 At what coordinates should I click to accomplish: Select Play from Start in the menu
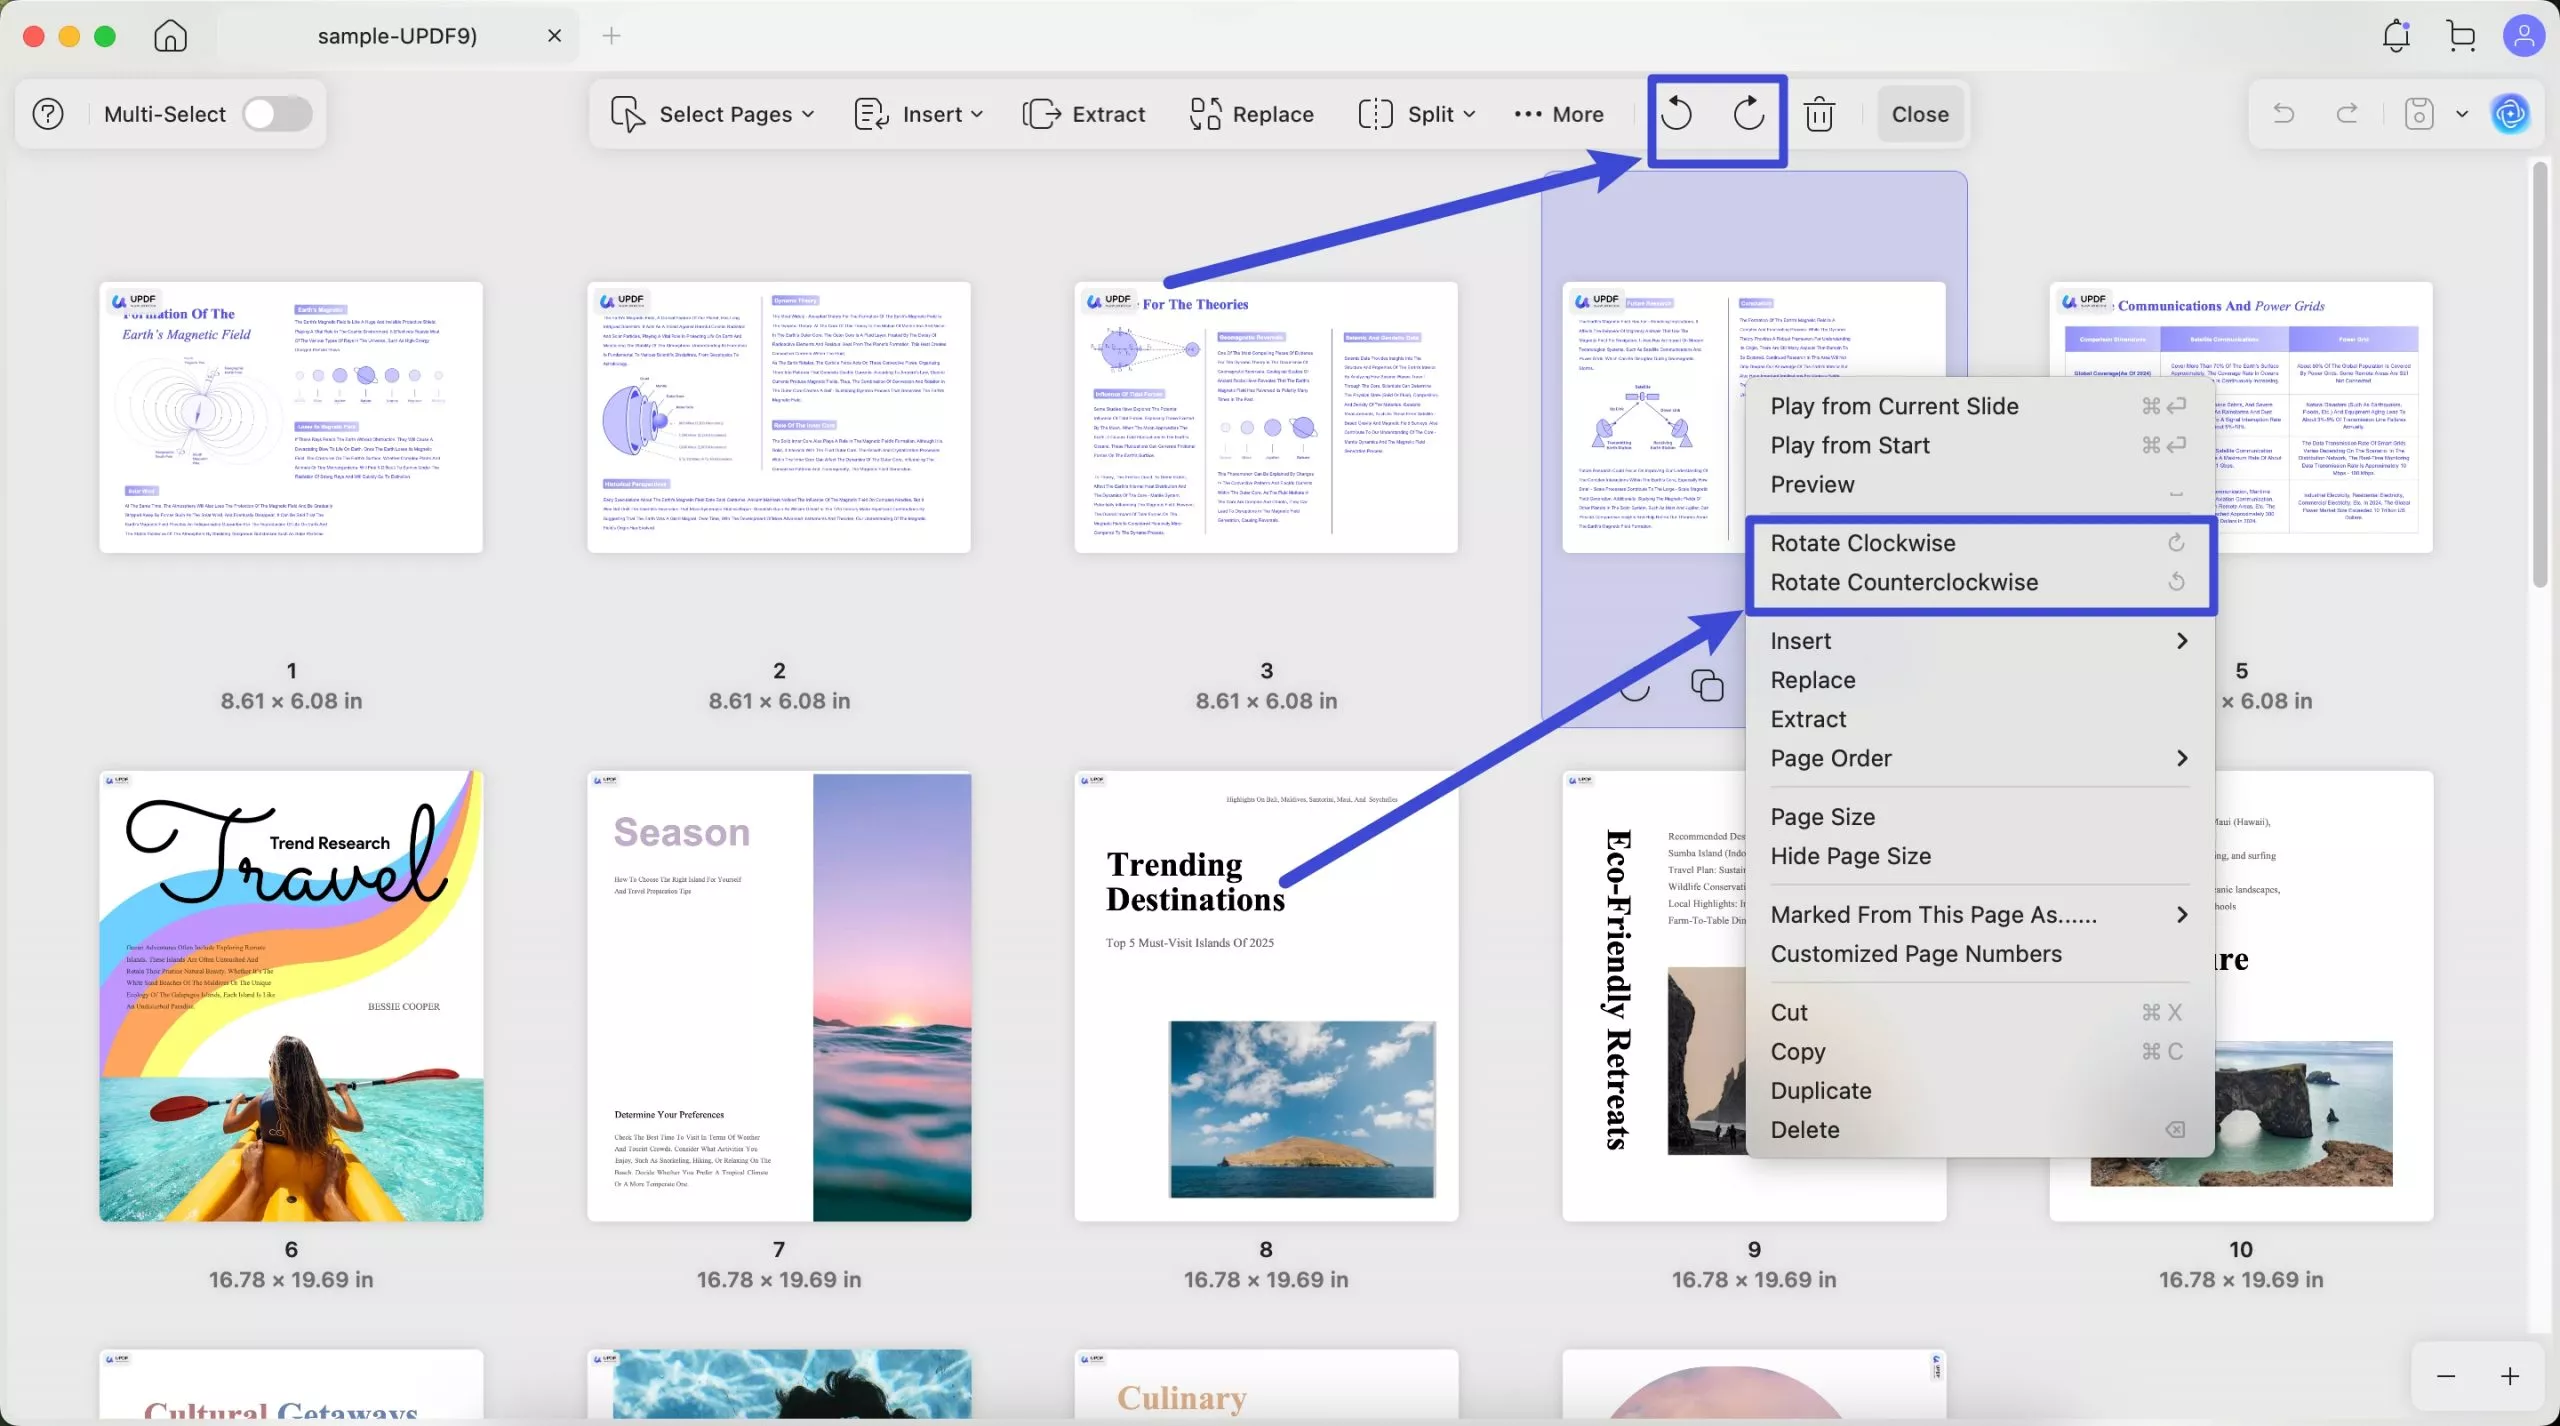(x=1849, y=445)
